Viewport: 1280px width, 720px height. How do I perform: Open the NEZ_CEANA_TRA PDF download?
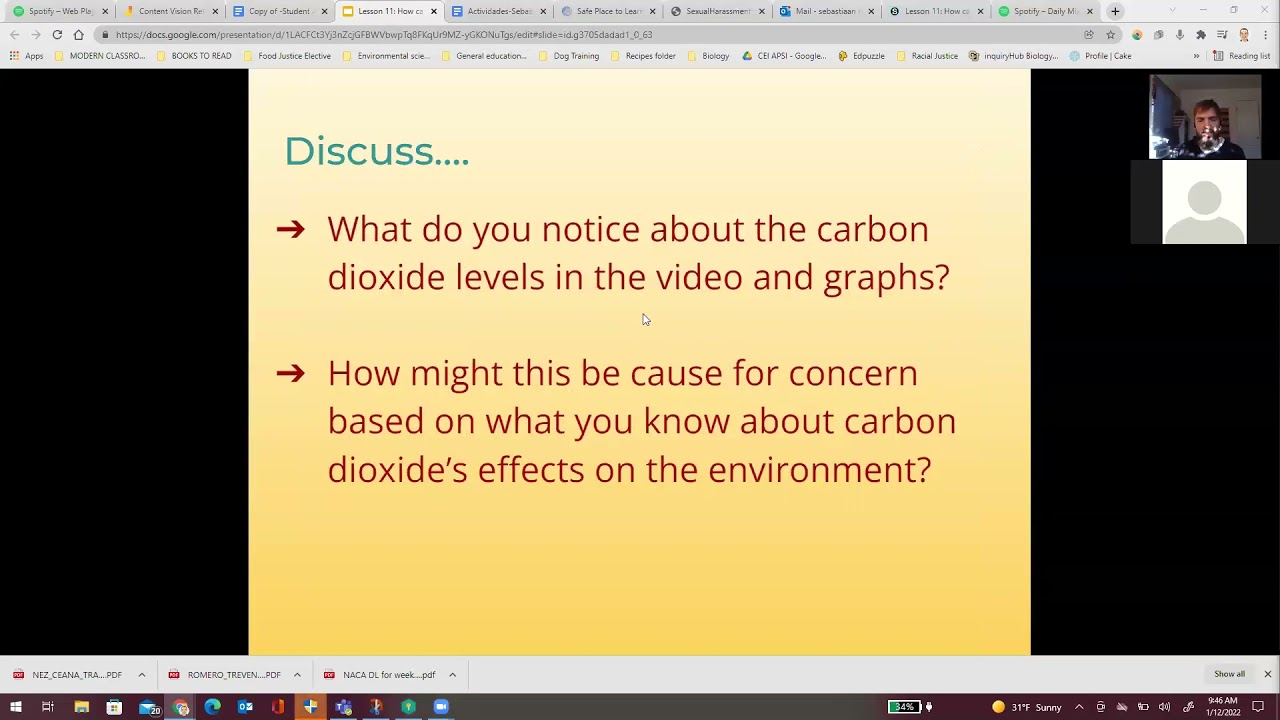pyautogui.click(x=68, y=675)
